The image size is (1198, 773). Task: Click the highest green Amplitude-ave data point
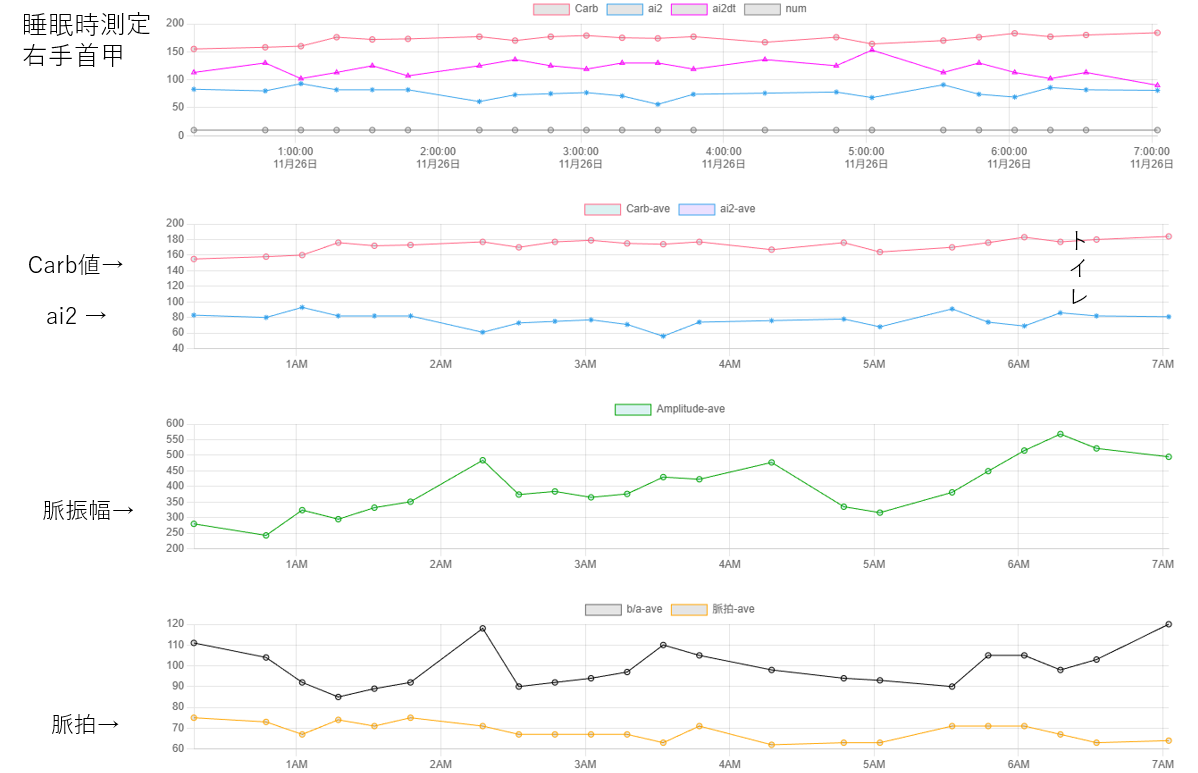pos(1060,434)
